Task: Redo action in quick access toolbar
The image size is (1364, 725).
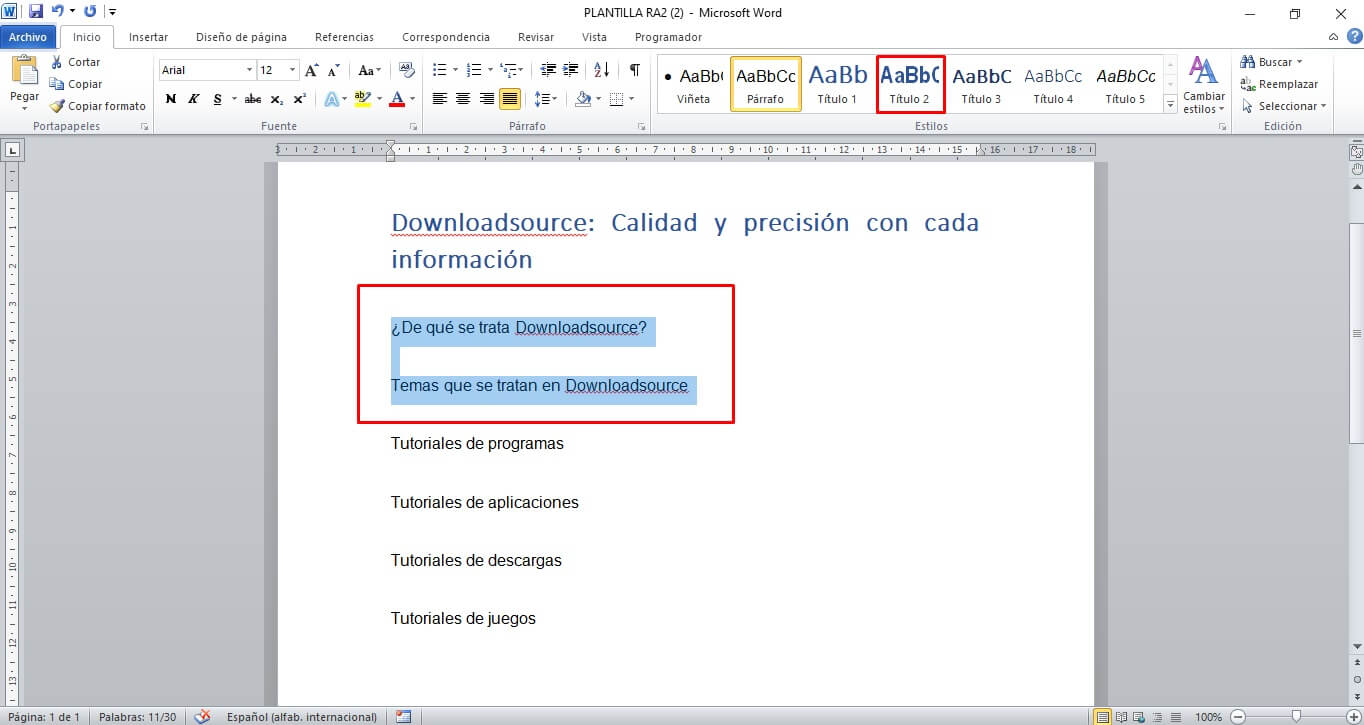Action: coord(90,12)
